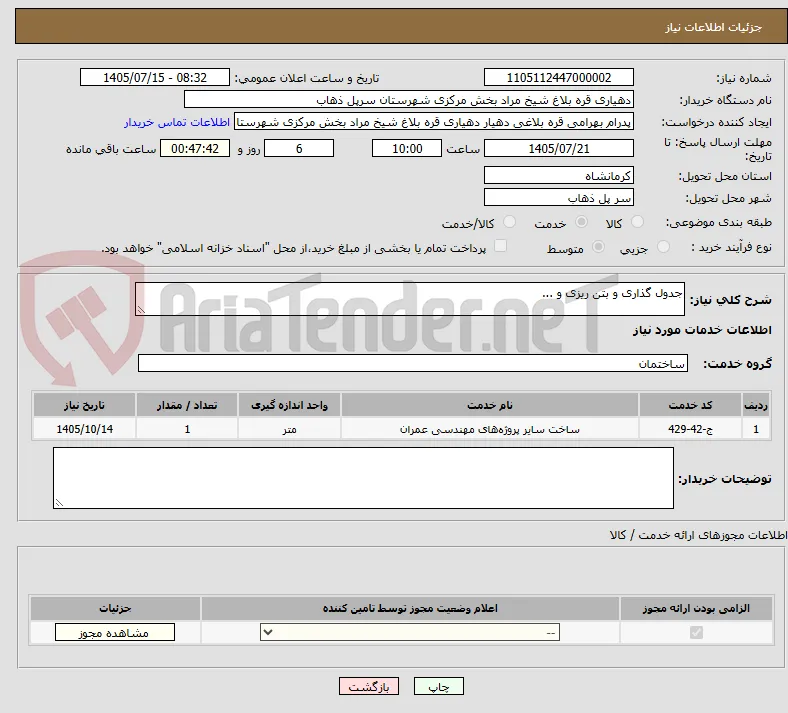Click the buyer organization name field
Viewport: 788px width, 713px height.
point(409,99)
